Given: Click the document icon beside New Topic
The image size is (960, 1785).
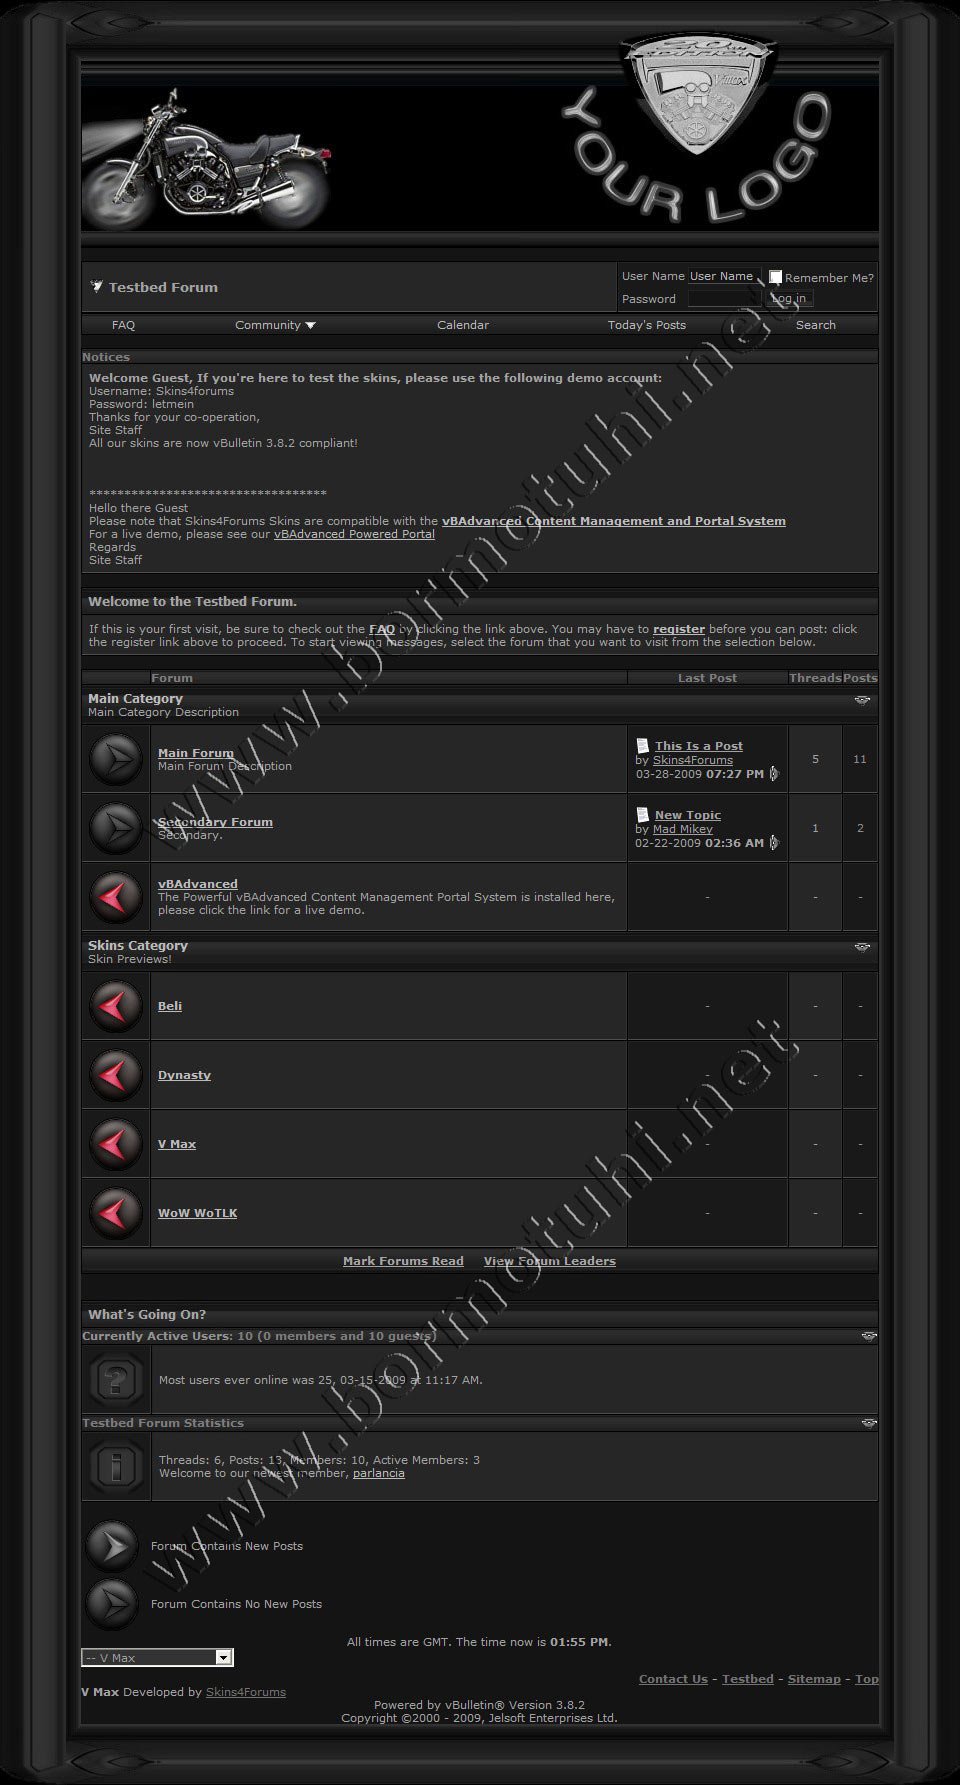Looking at the screenshot, I should click(642, 814).
